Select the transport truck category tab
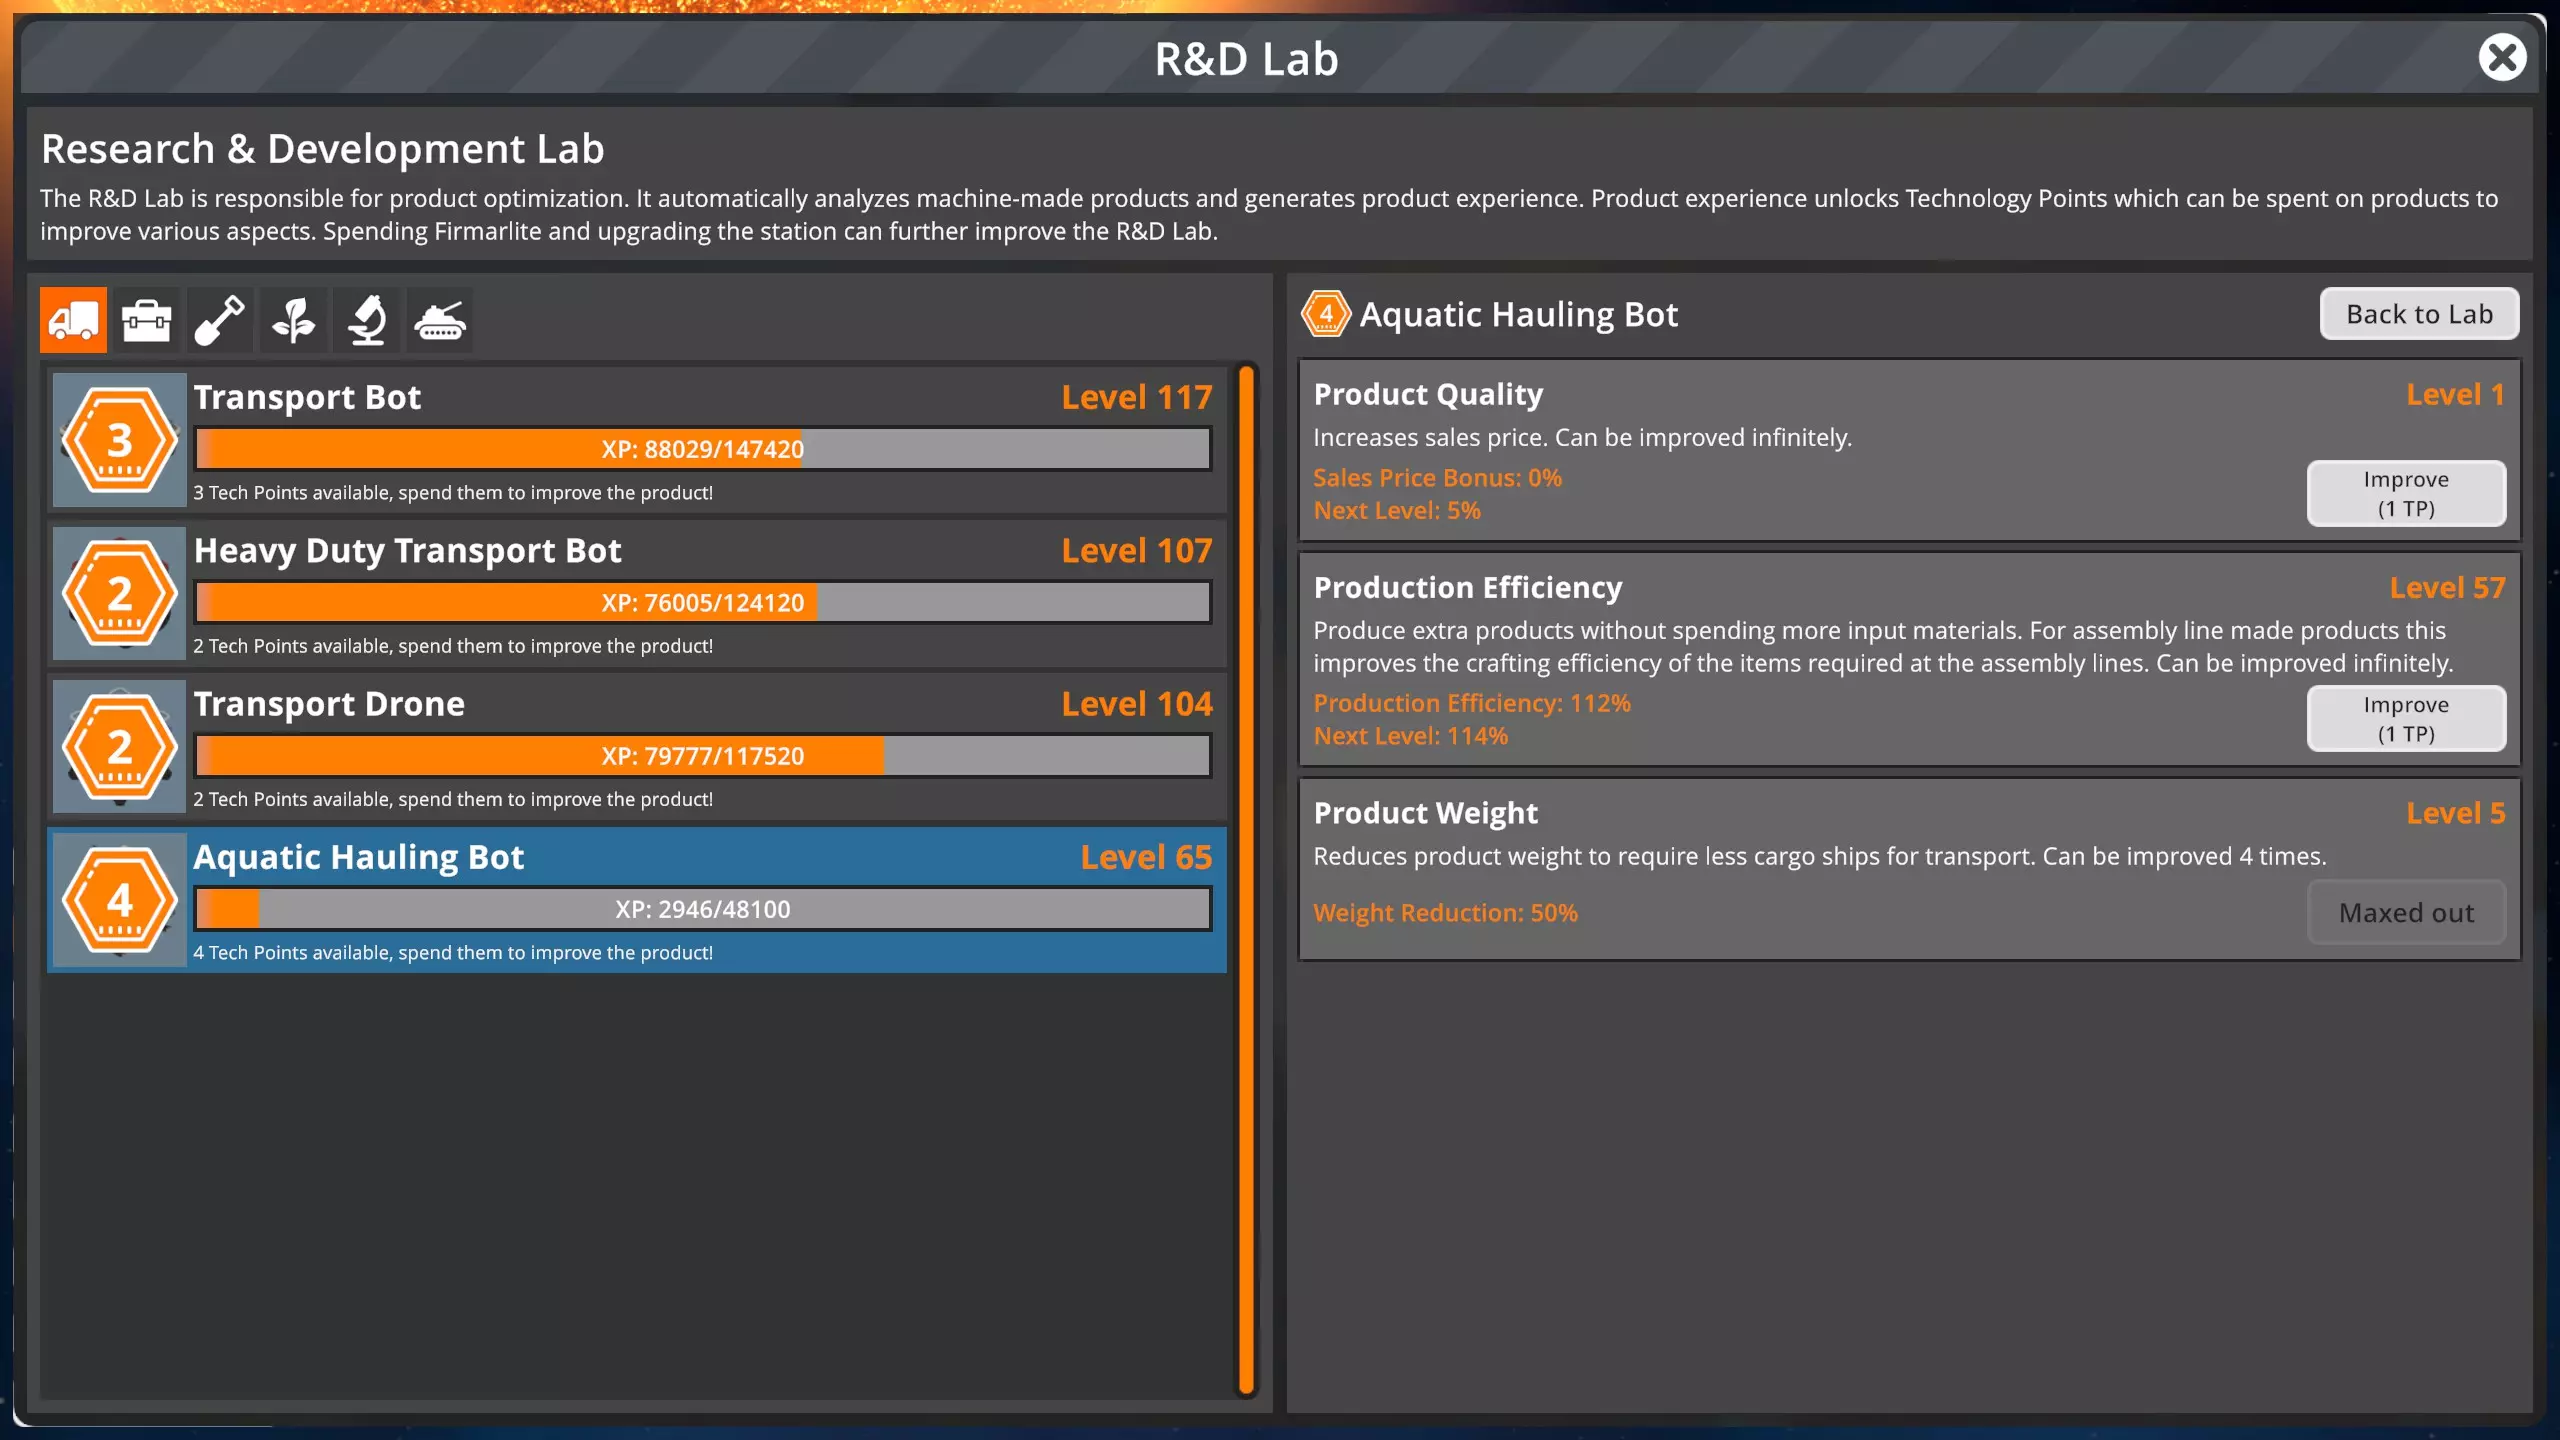 [x=73, y=320]
